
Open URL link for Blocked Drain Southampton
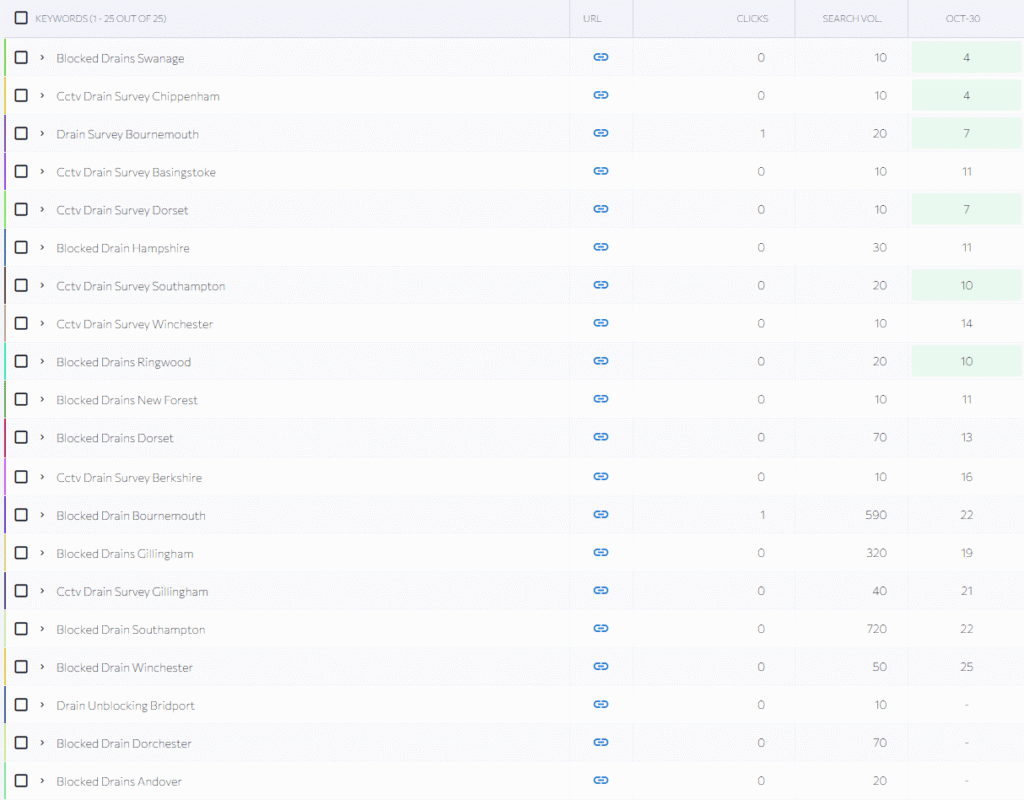coord(601,628)
